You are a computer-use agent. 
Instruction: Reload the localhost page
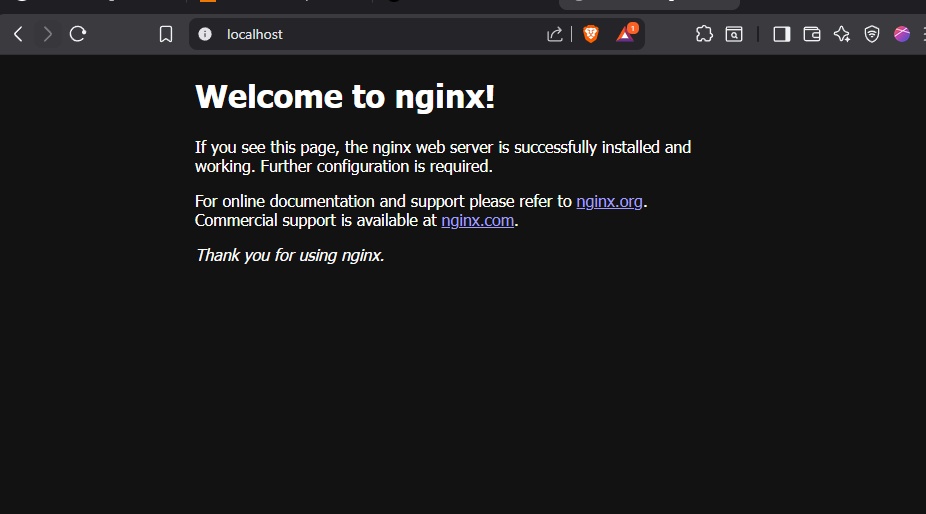point(78,34)
